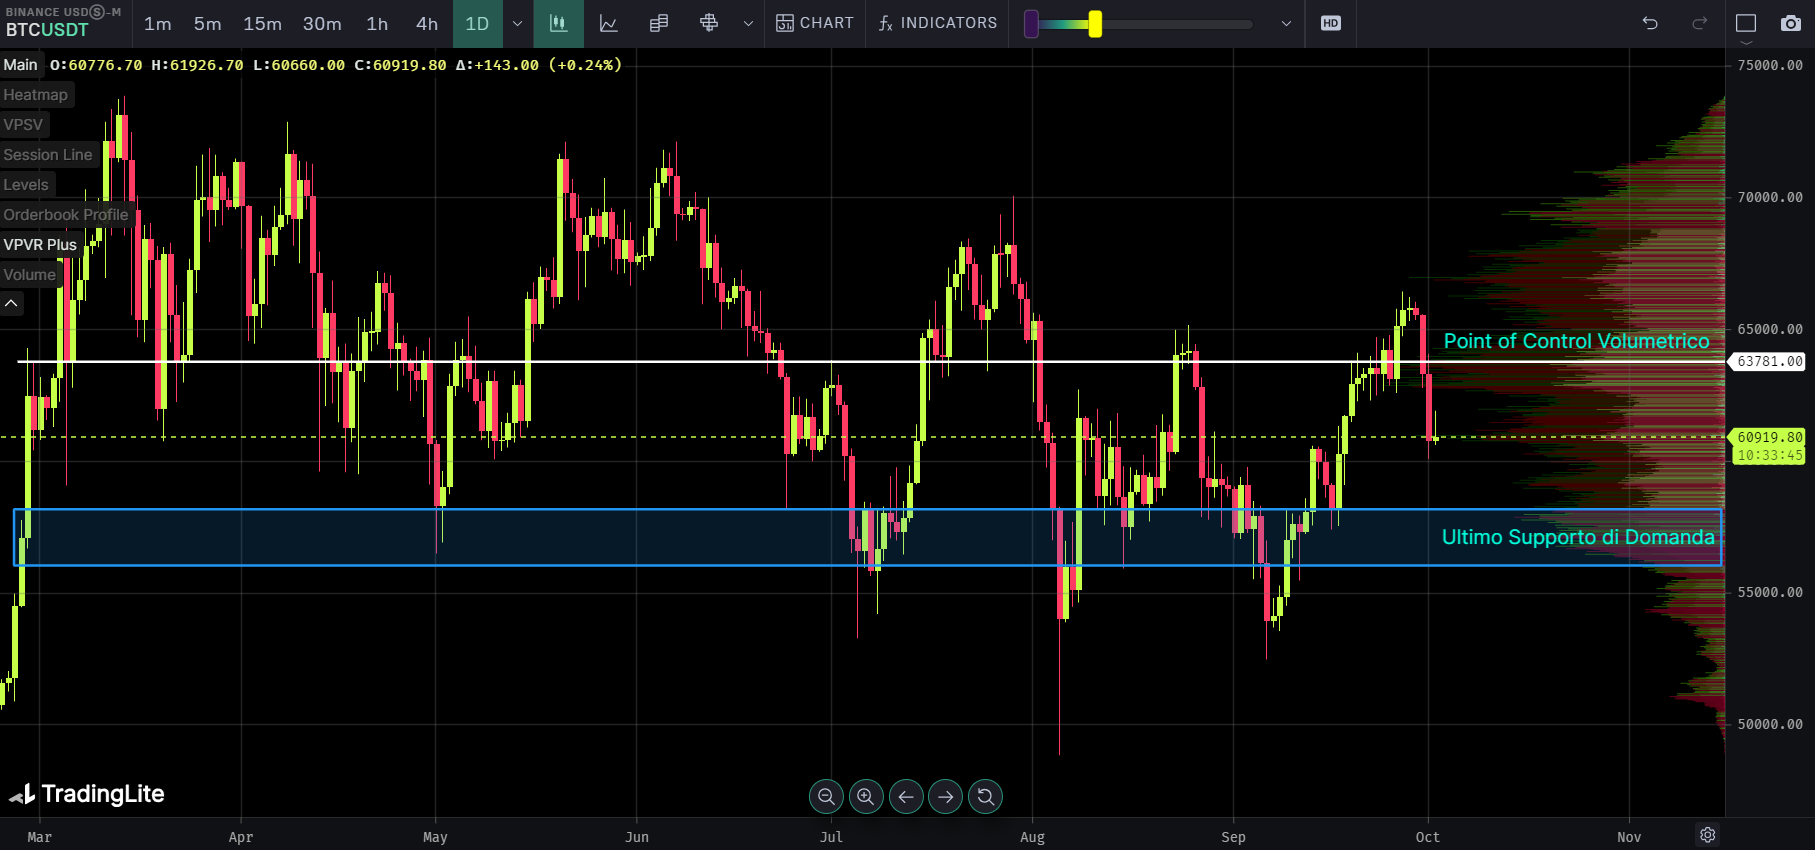The height and width of the screenshot is (850, 1815).
Task: Select the 1D timeframe
Action: (x=477, y=23)
